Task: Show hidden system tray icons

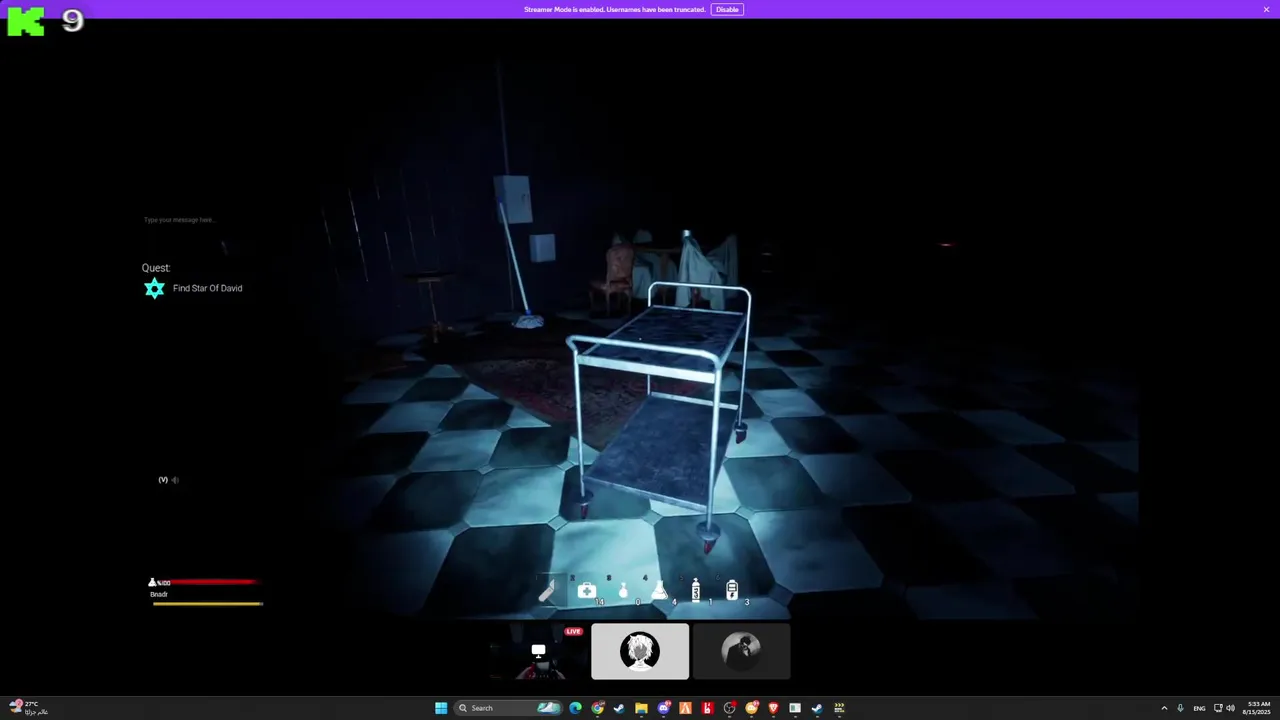Action: (x=1164, y=708)
